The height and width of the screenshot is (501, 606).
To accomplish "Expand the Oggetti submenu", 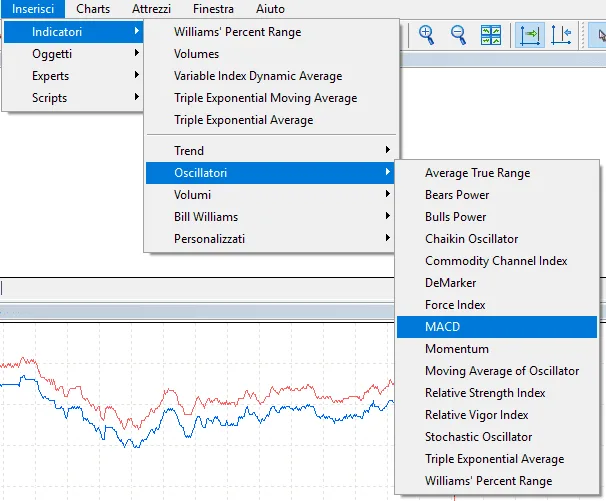I will (x=73, y=54).
